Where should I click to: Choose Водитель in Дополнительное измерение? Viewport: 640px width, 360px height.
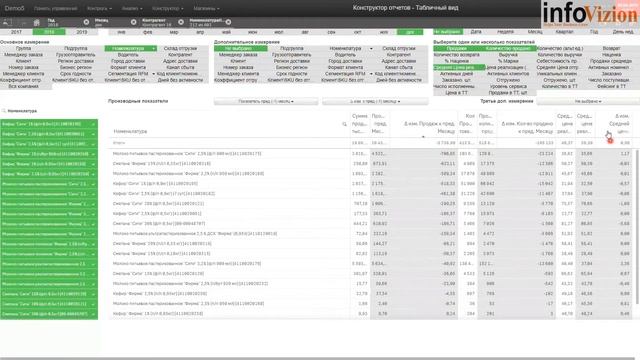[x=345, y=55]
